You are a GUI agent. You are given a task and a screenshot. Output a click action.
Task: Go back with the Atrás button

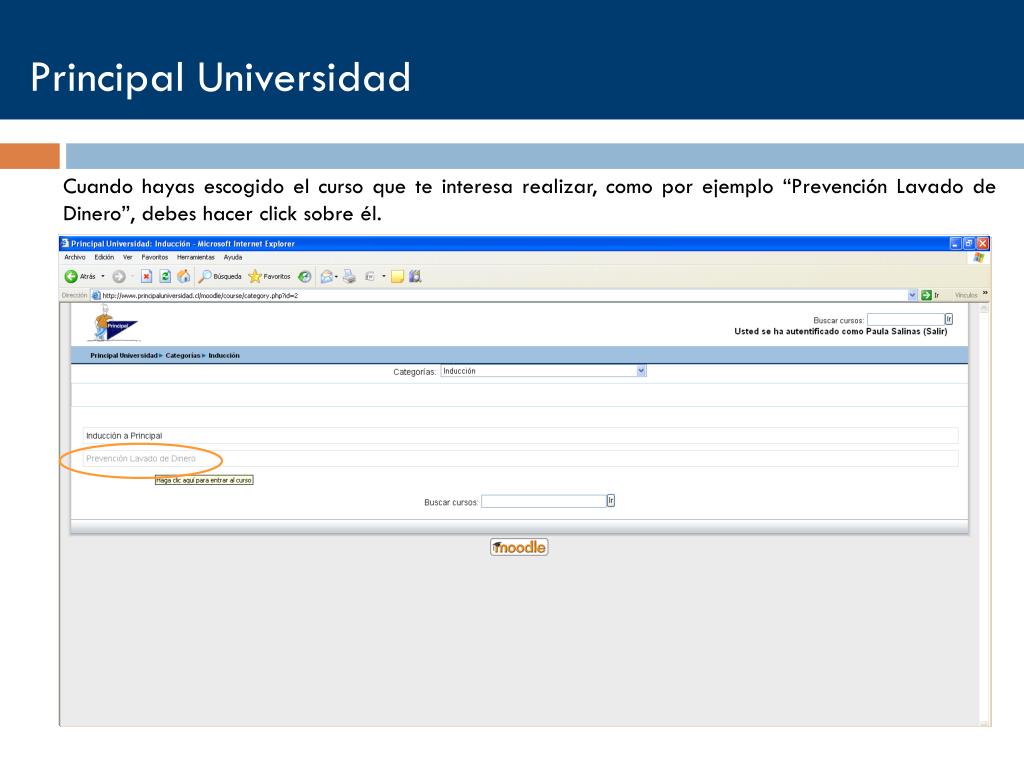coord(80,276)
